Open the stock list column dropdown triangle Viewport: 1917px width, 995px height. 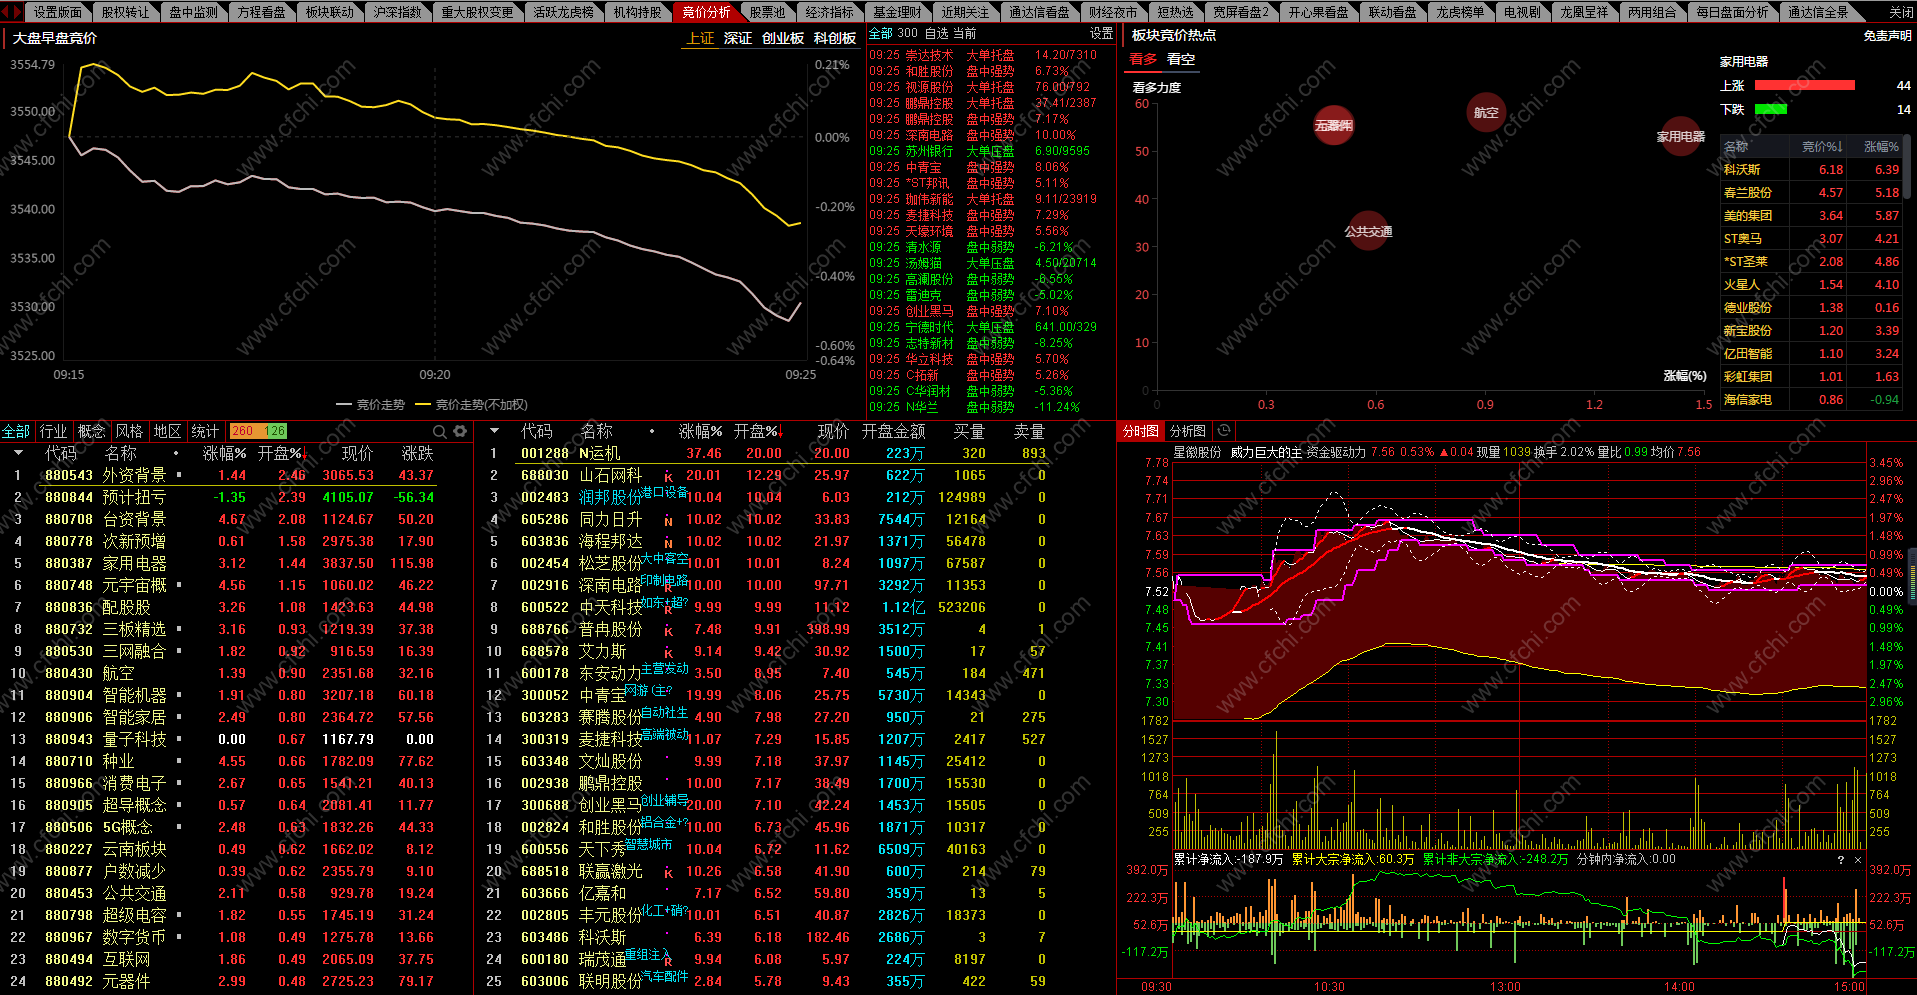(x=494, y=431)
